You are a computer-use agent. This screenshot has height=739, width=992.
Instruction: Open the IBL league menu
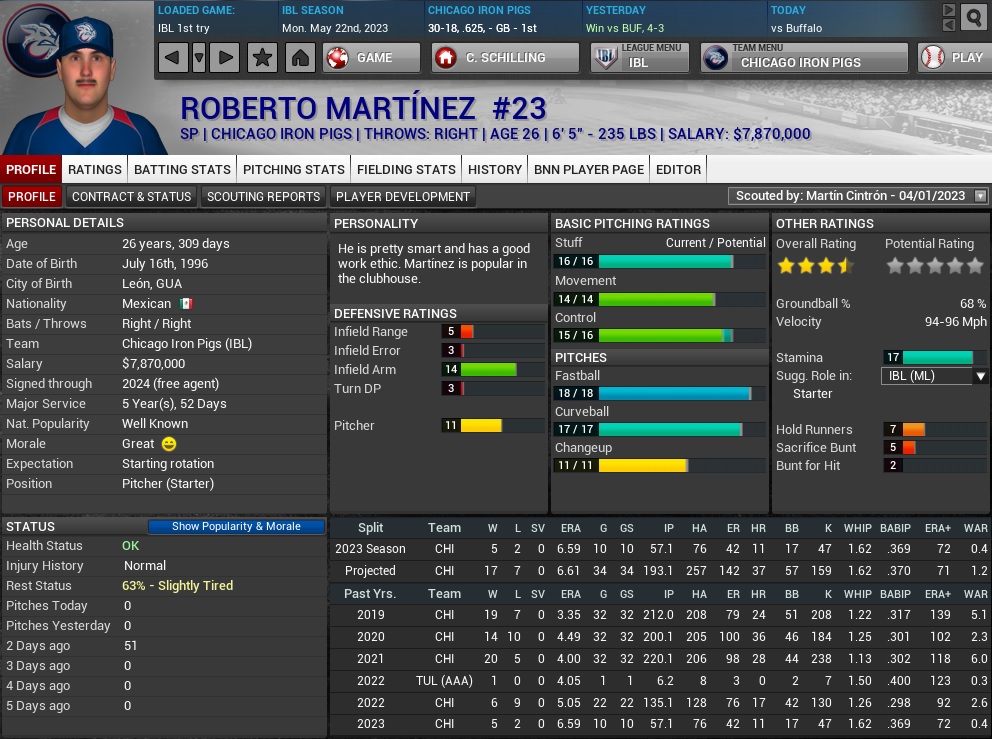(x=639, y=58)
